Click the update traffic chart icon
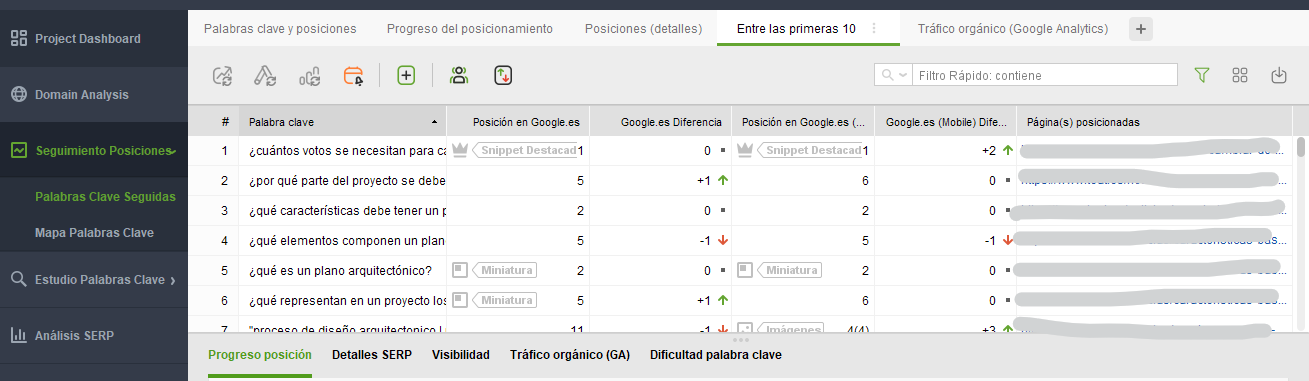The width and height of the screenshot is (1309, 381). pos(309,75)
